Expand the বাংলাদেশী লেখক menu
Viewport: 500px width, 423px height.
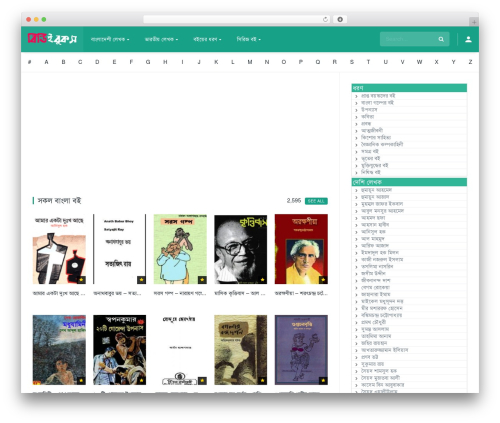pos(110,39)
